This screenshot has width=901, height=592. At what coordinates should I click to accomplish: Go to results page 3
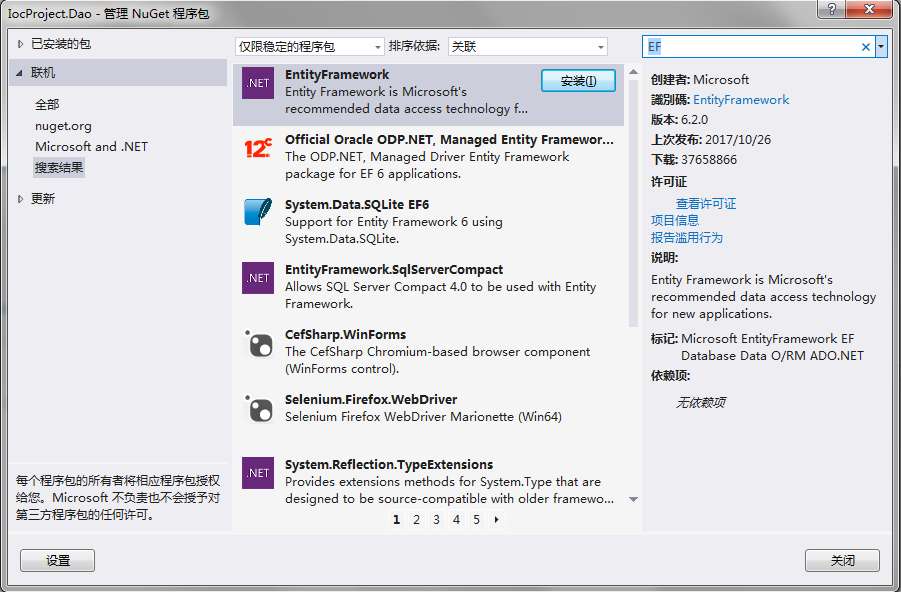click(x=436, y=520)
